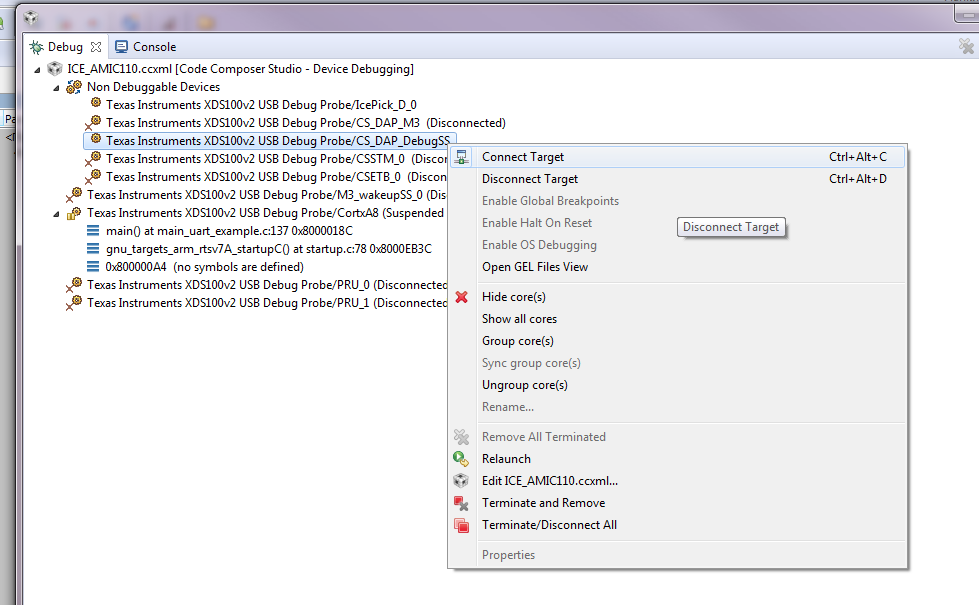Select PRU_0 disconnected probe row
Screen dimensions: 979x605
pyautogui.click(x=267, y=285)
